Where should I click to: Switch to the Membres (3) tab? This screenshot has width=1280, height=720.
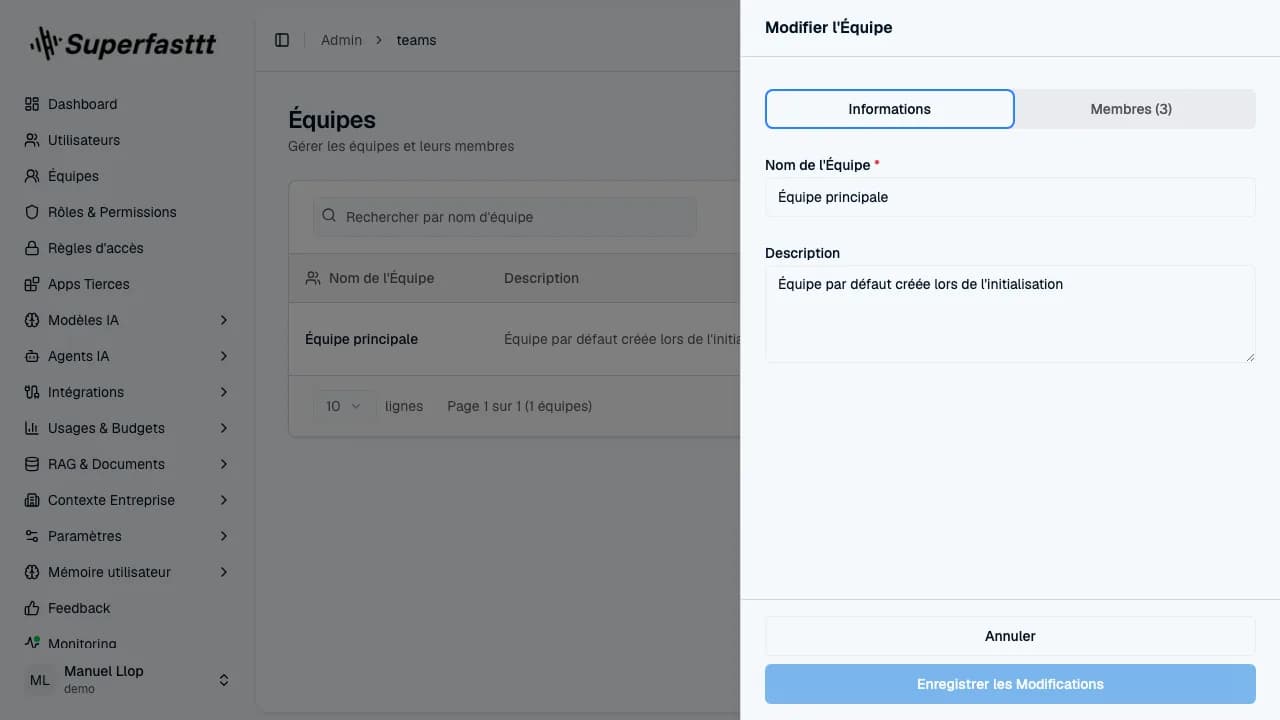tap(1131, 109)
